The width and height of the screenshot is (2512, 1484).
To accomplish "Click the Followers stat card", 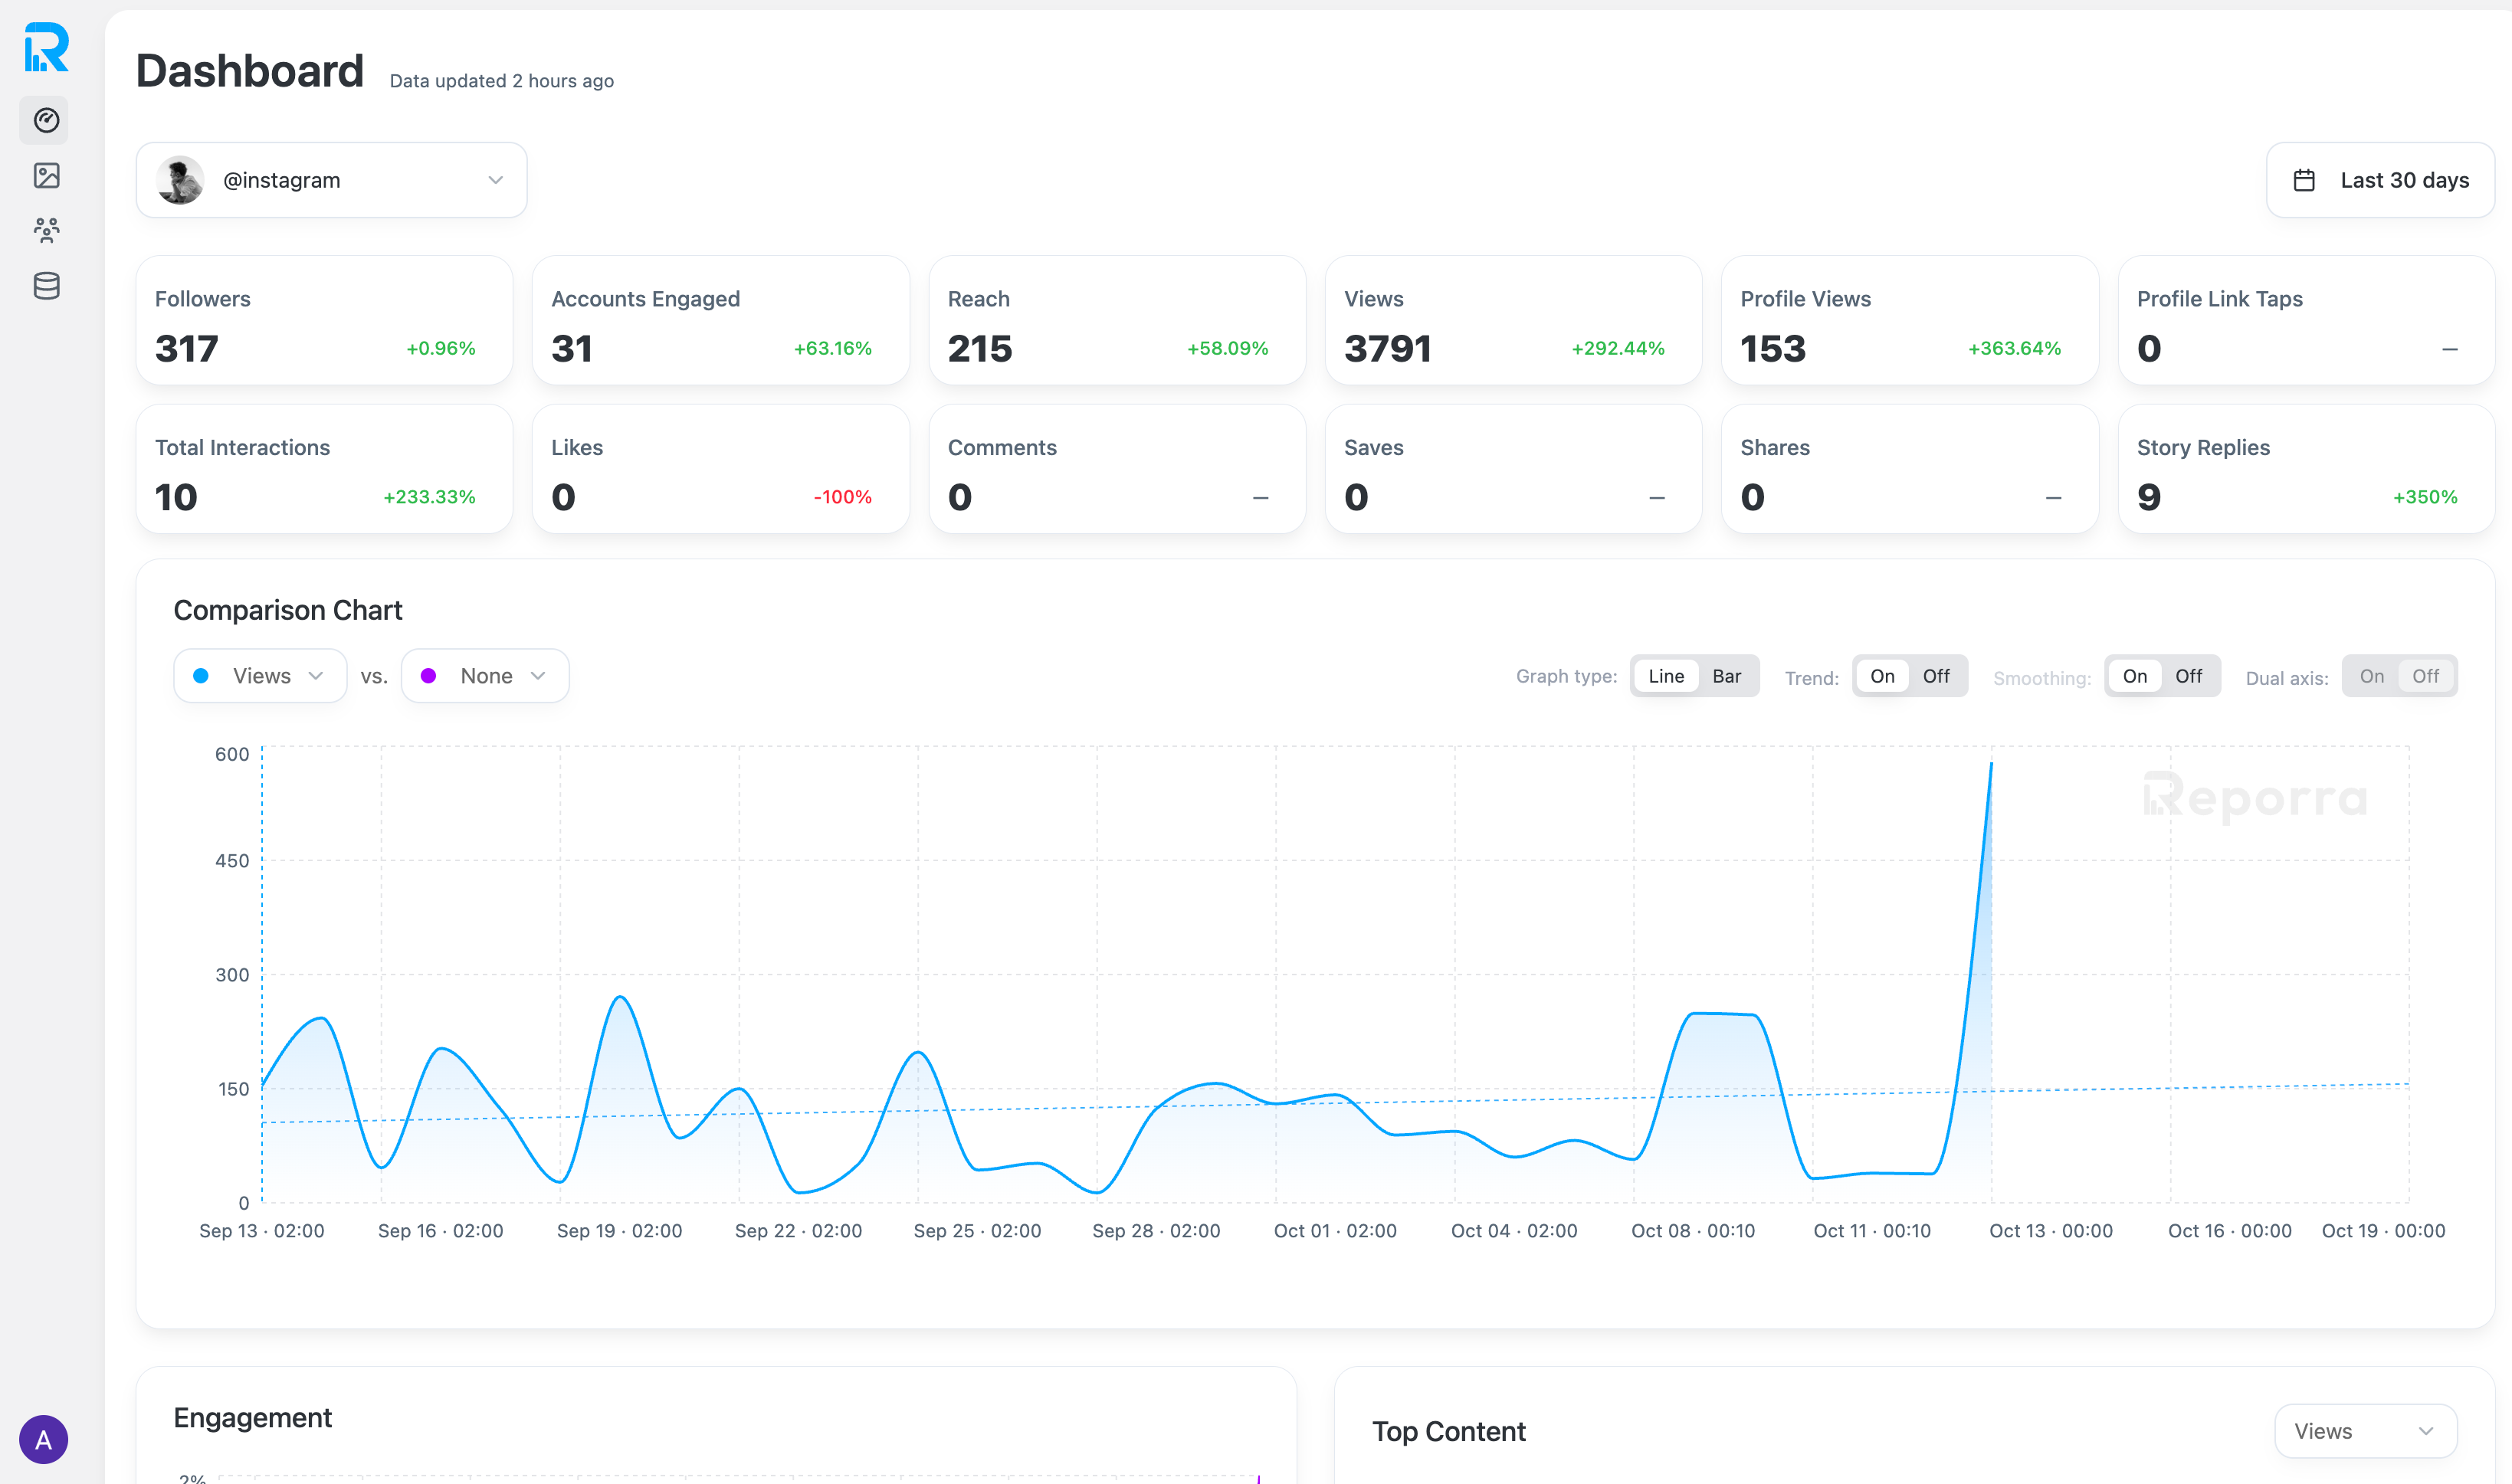I will coord(324,320).
